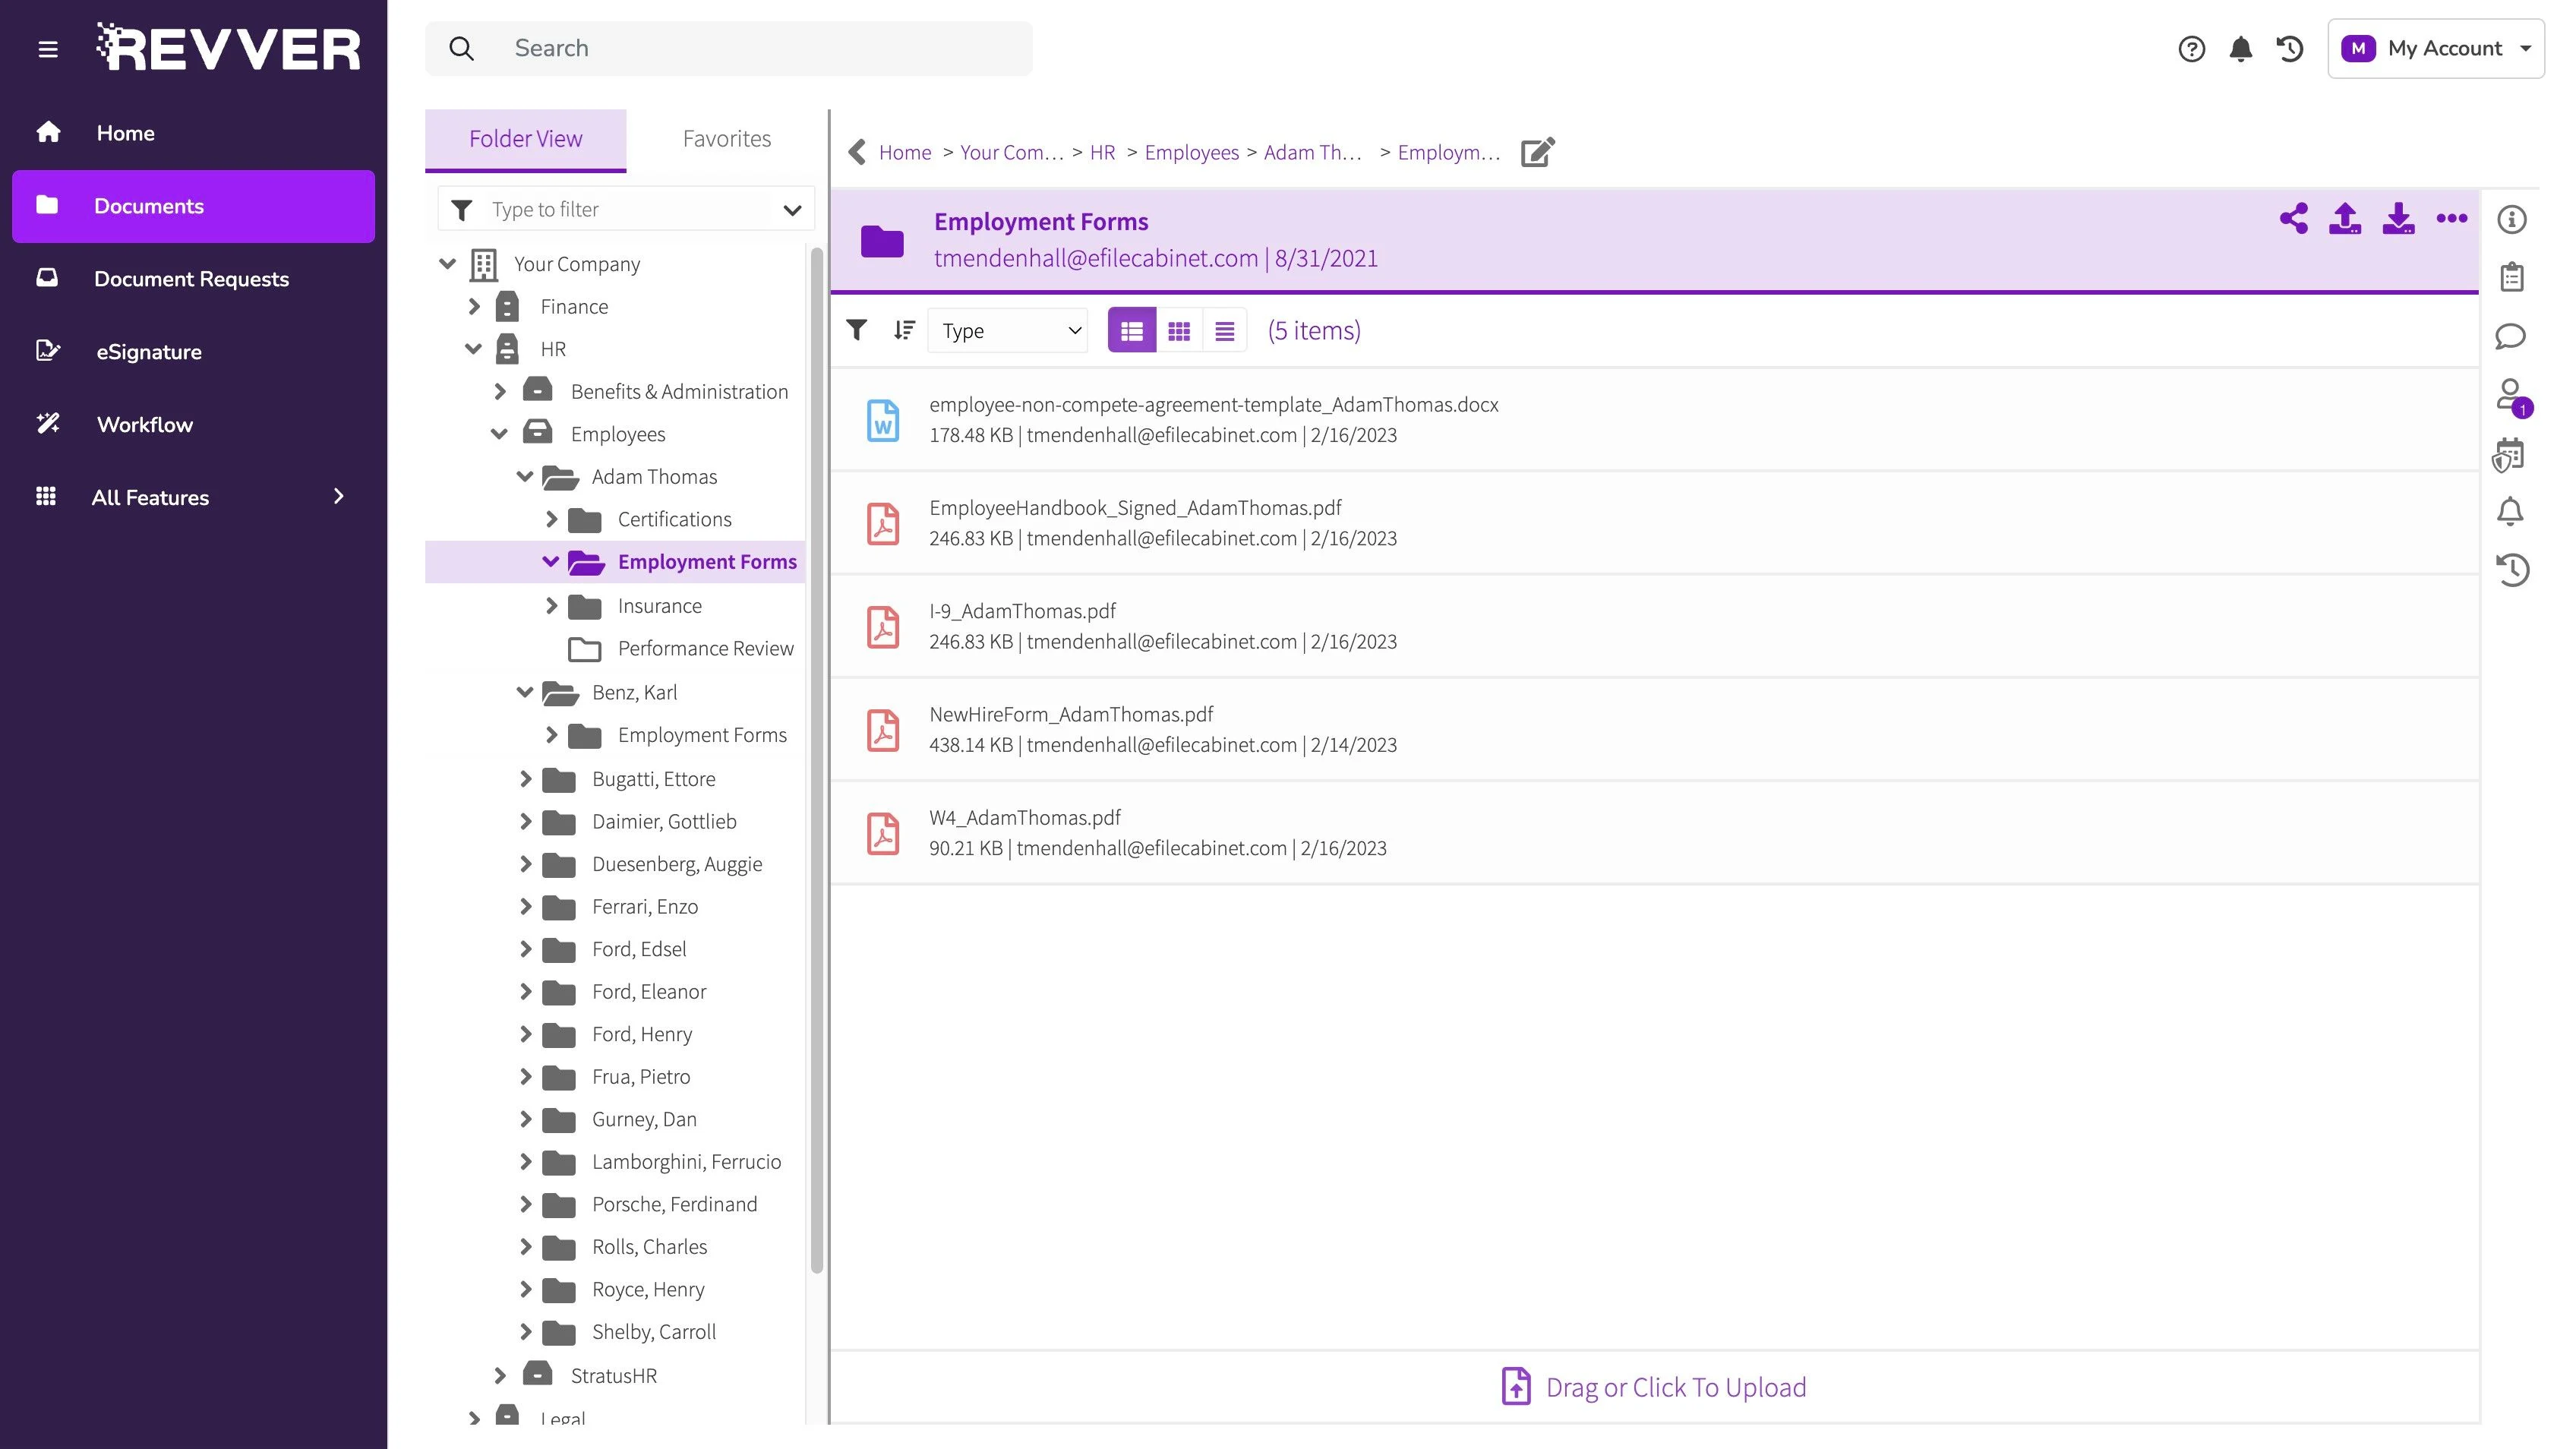Switch to the Favorites tab
The width and height of the screenshot is (2576, 1449).
[726, 139]
